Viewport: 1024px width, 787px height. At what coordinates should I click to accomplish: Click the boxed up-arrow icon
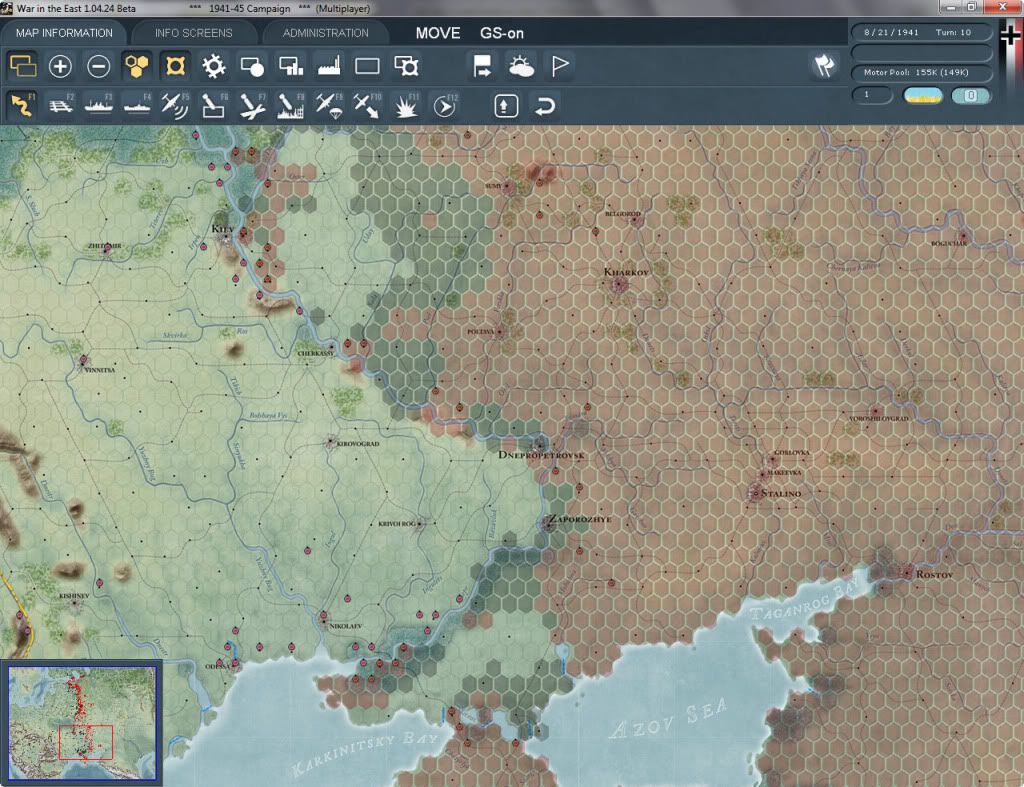[x=506, y=106]
